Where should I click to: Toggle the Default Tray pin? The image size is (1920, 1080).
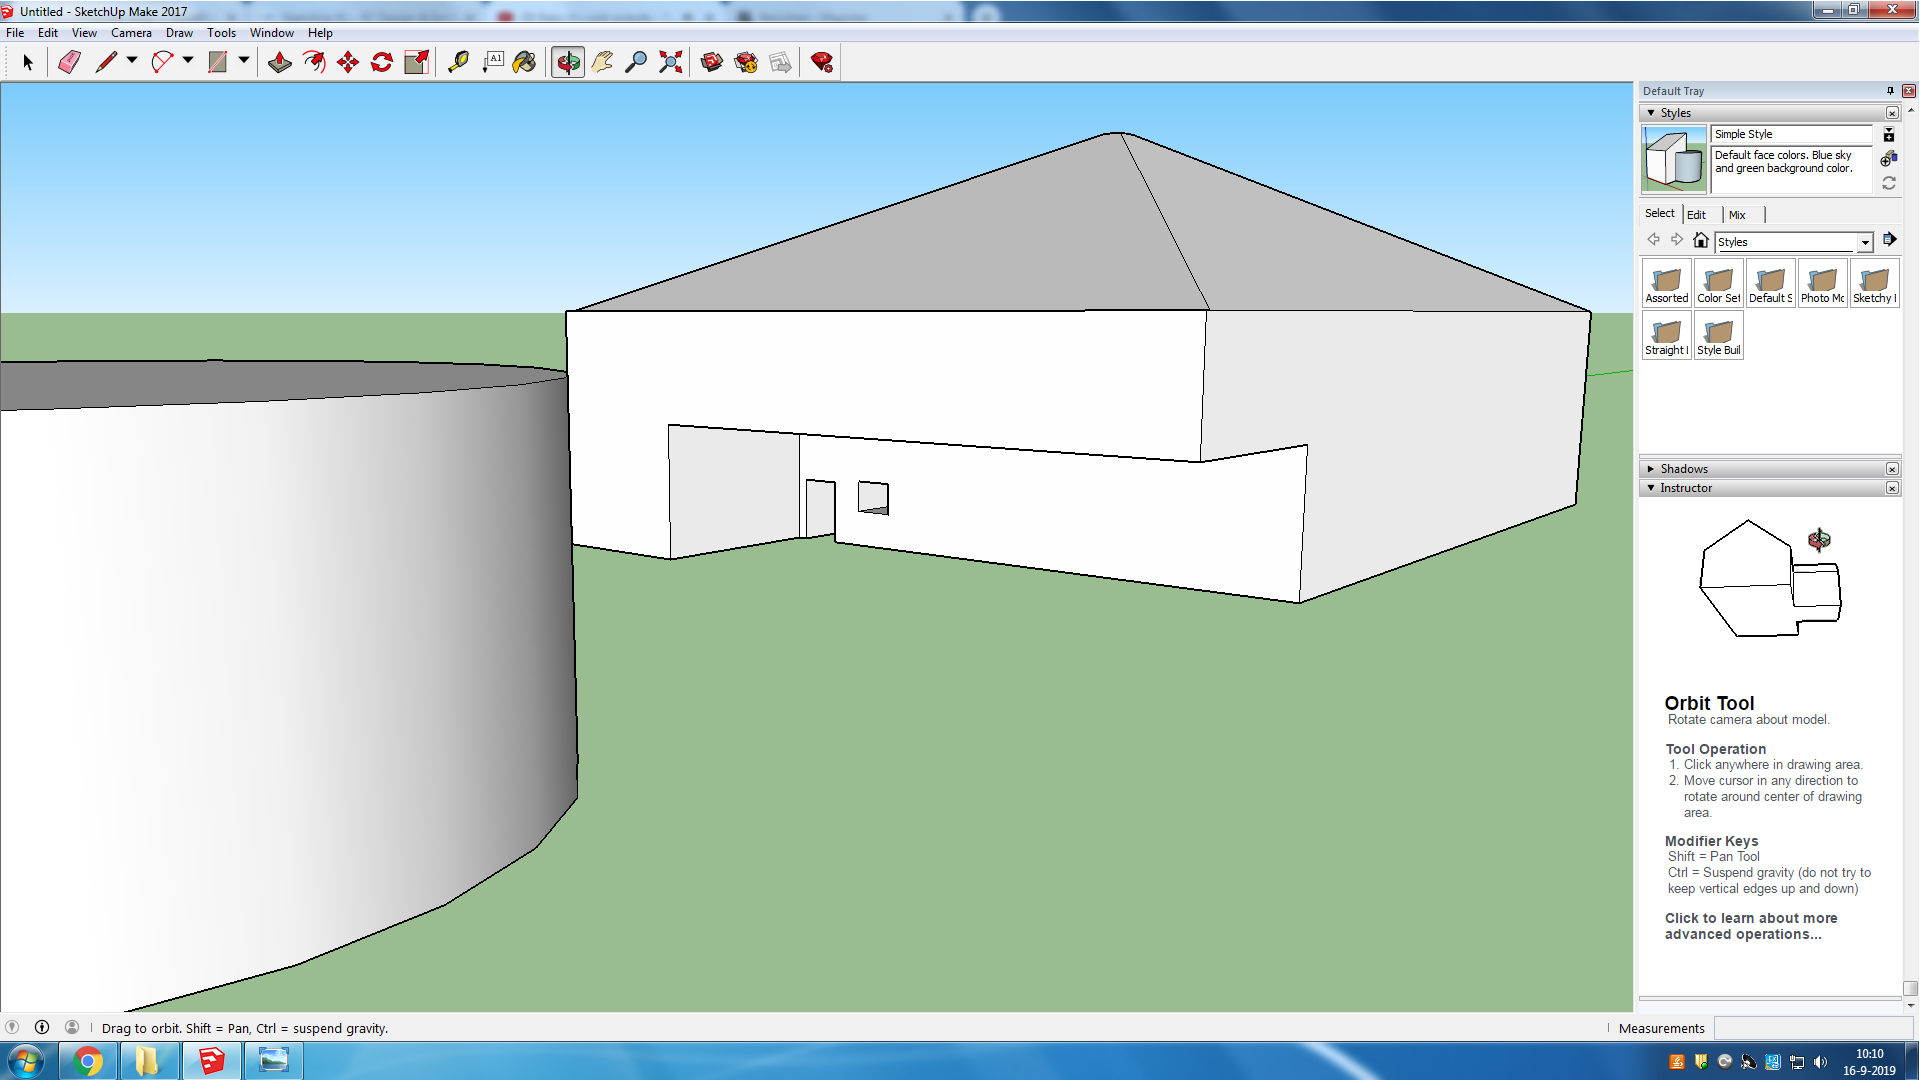(x=1890, y=91)
